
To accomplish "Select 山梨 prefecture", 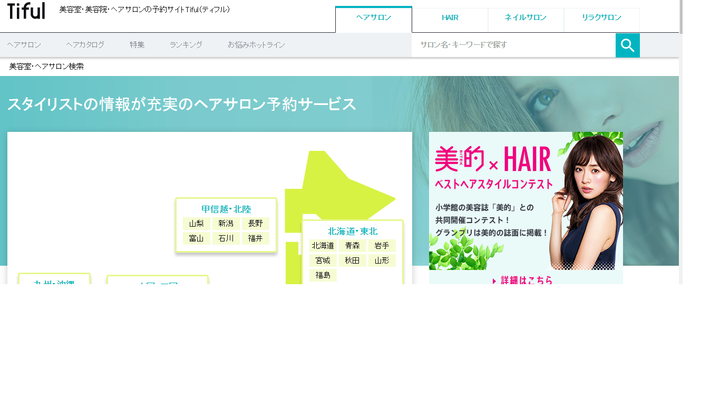I will [x=196, y=224].
